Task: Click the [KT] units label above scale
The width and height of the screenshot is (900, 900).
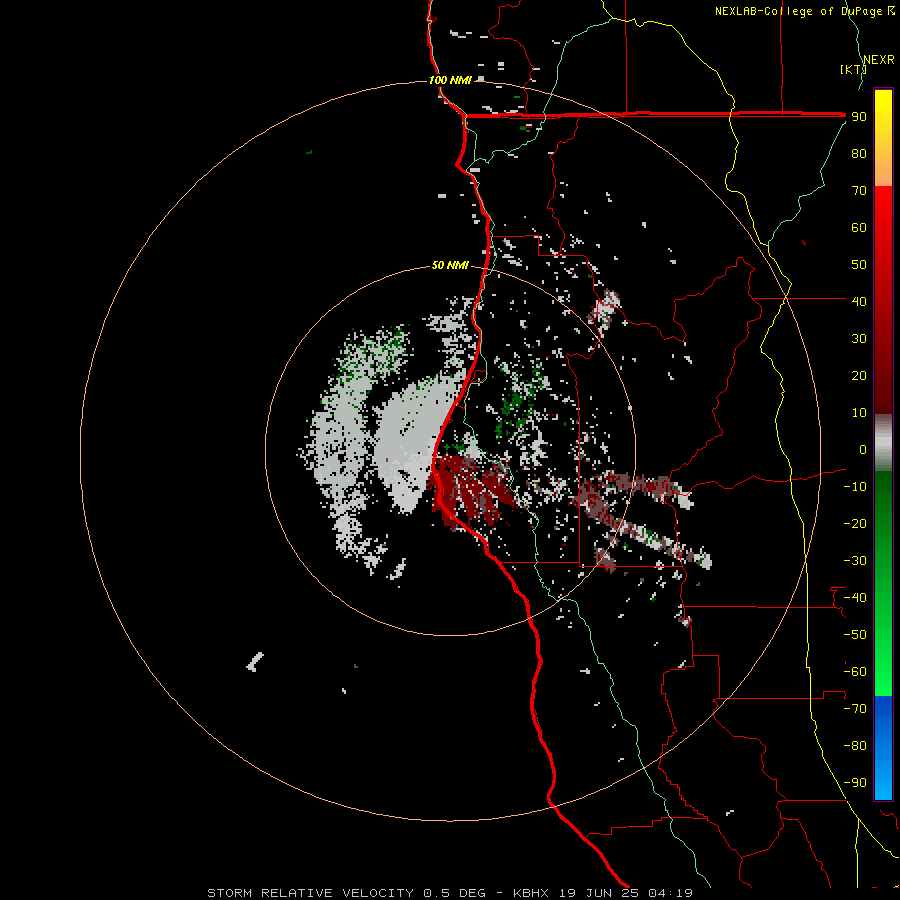Action: (853, 69)
